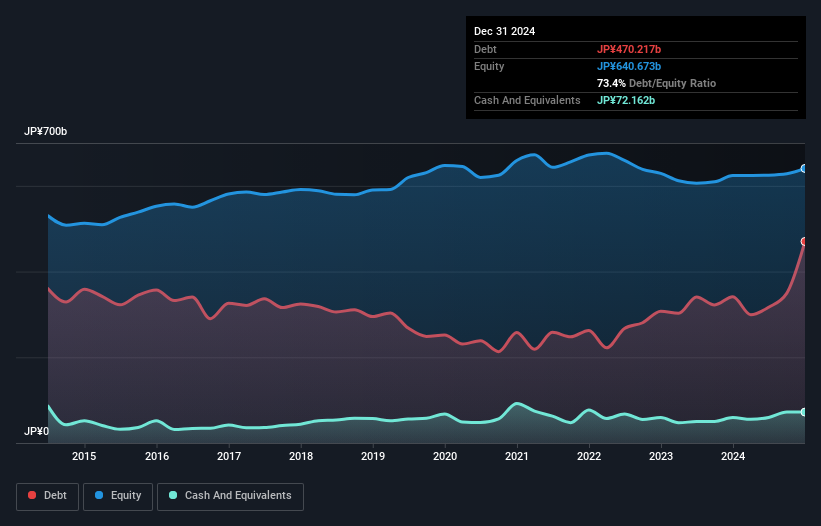
Task: Click Cash And Equivalents label in tooltip
Action: coord(527,100)
